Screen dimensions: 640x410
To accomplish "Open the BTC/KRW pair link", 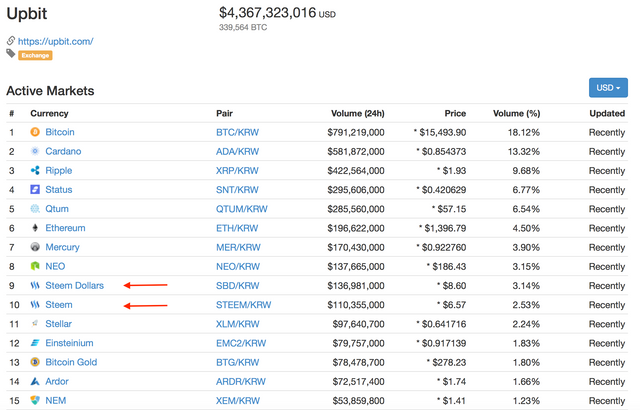I will [238, 132].
